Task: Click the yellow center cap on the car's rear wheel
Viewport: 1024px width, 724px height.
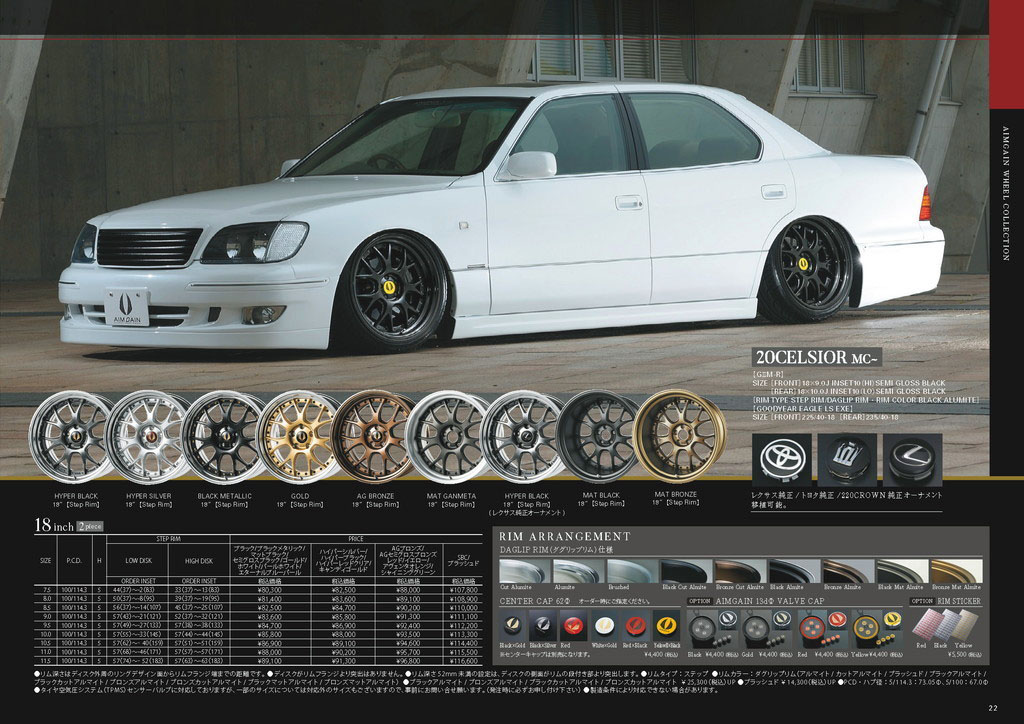Action: click(x=802, y=264)
